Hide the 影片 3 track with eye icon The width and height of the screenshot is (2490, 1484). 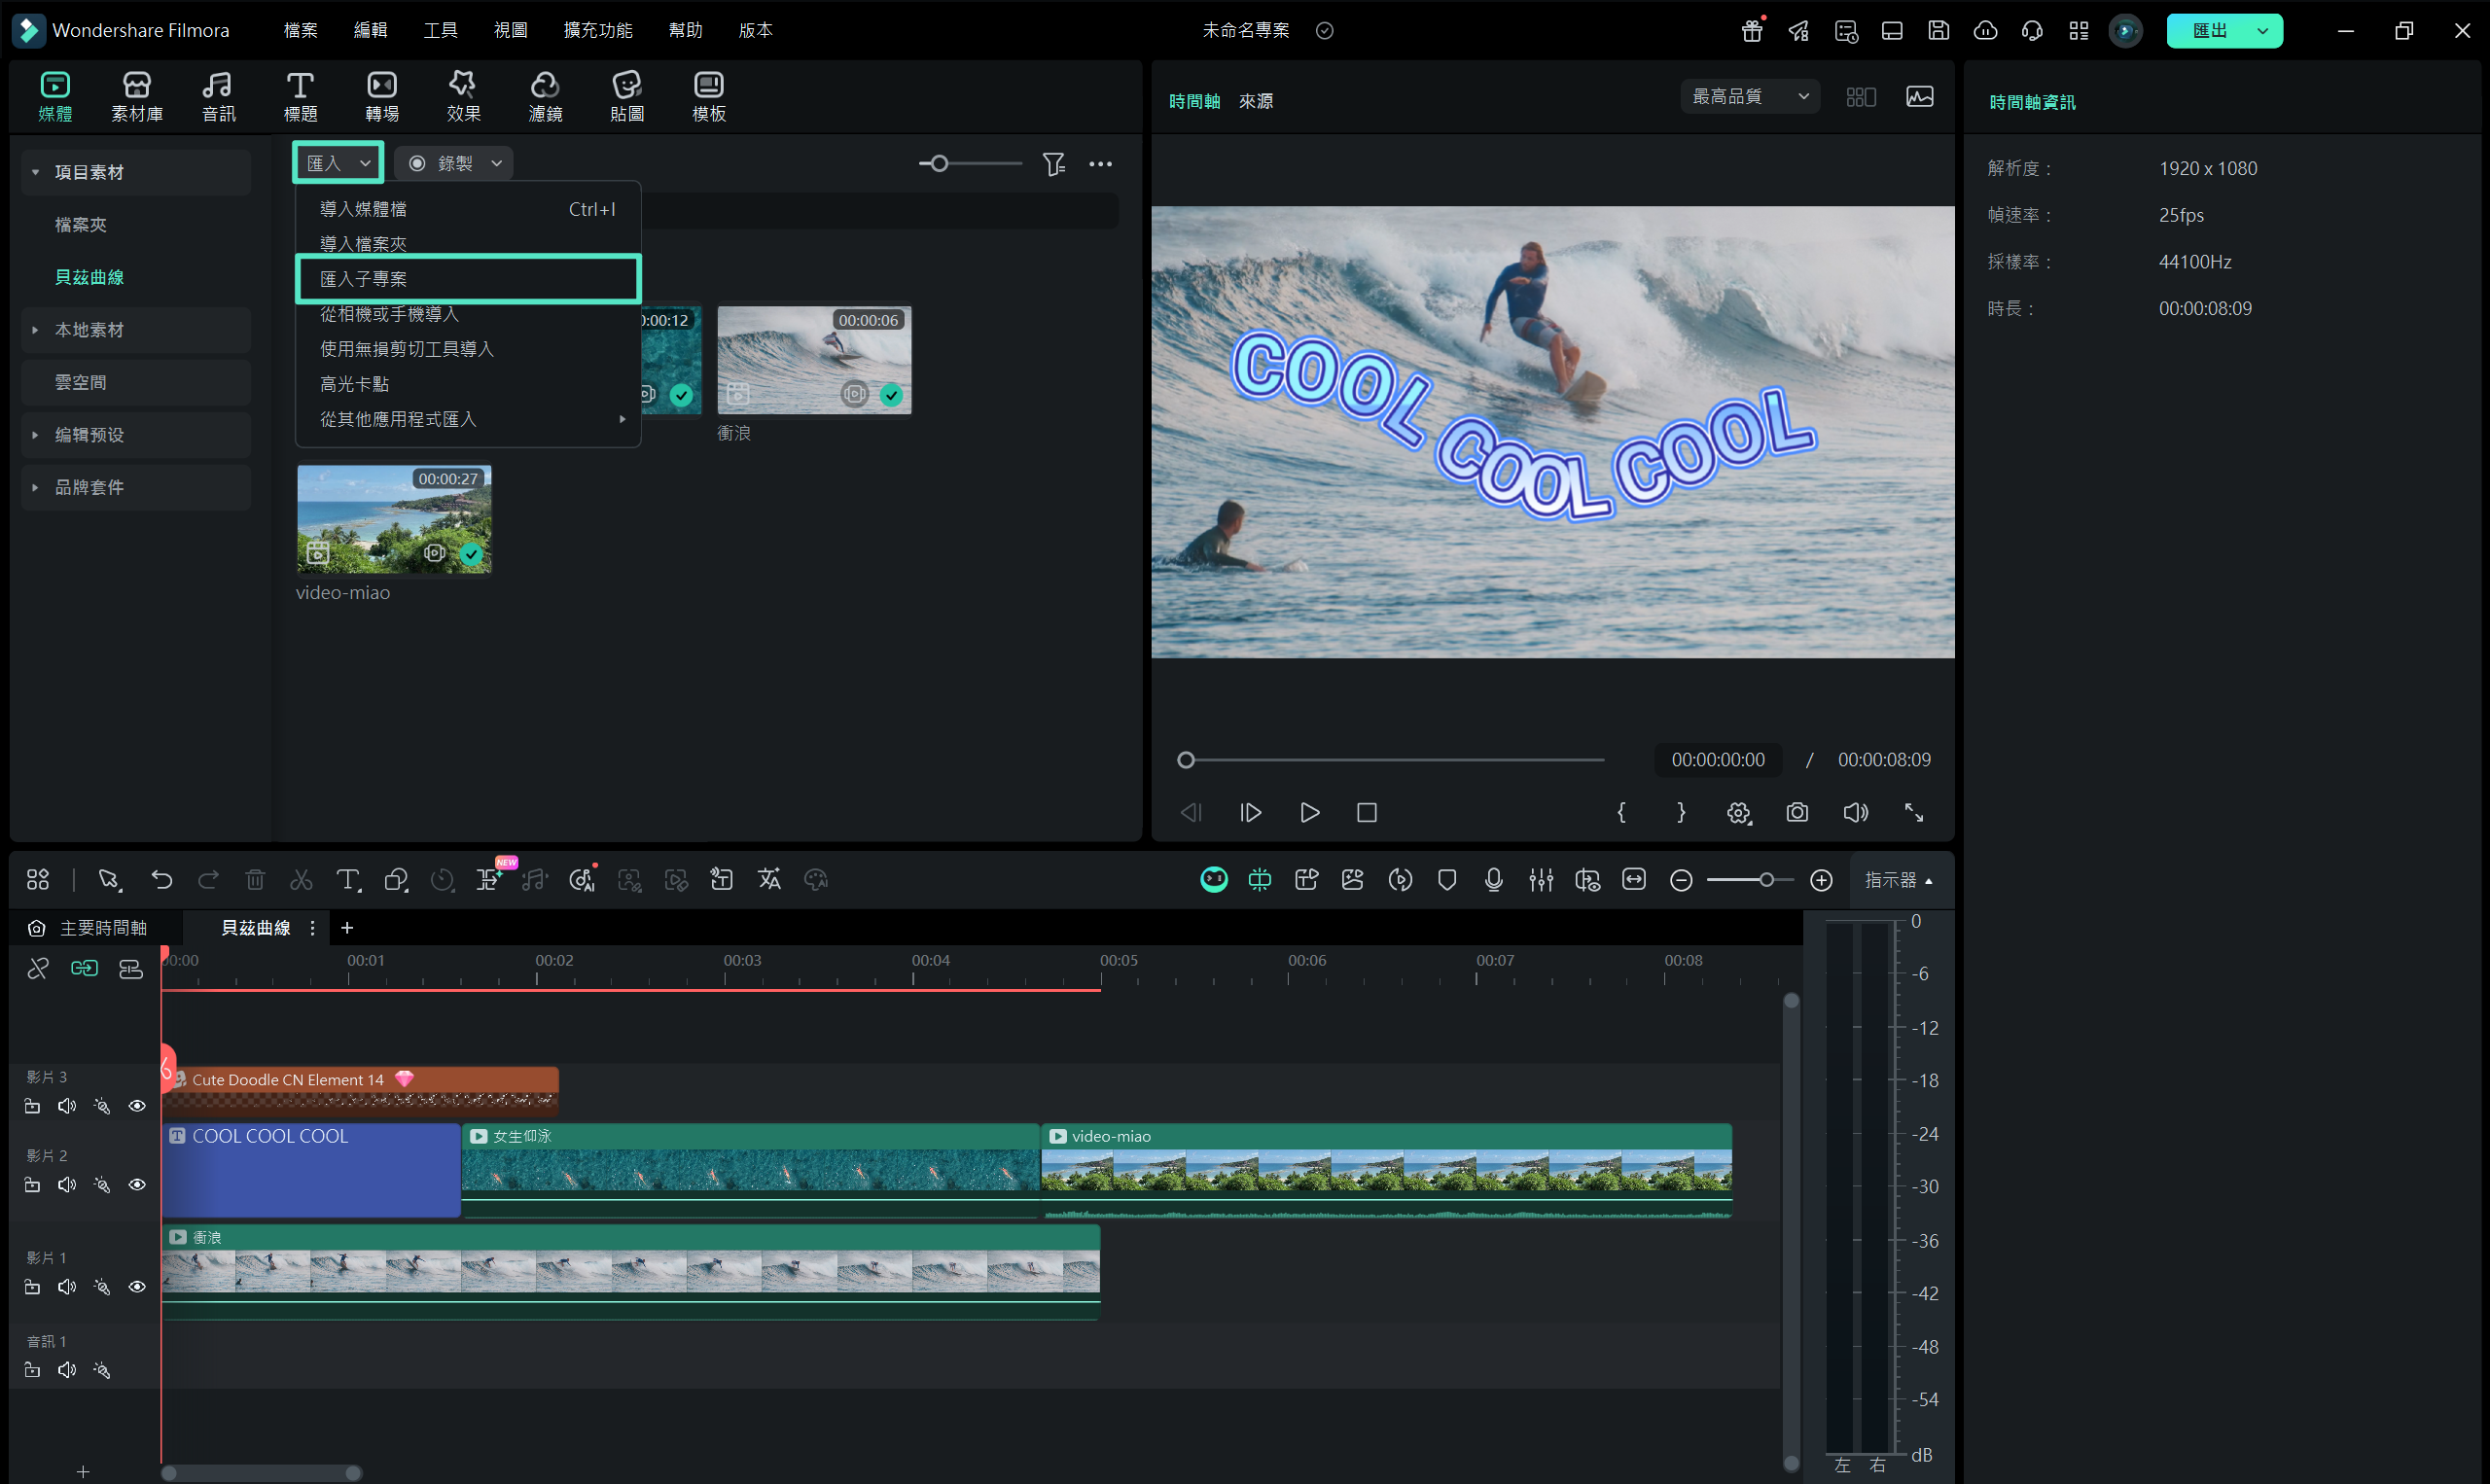pos(137,1106)
